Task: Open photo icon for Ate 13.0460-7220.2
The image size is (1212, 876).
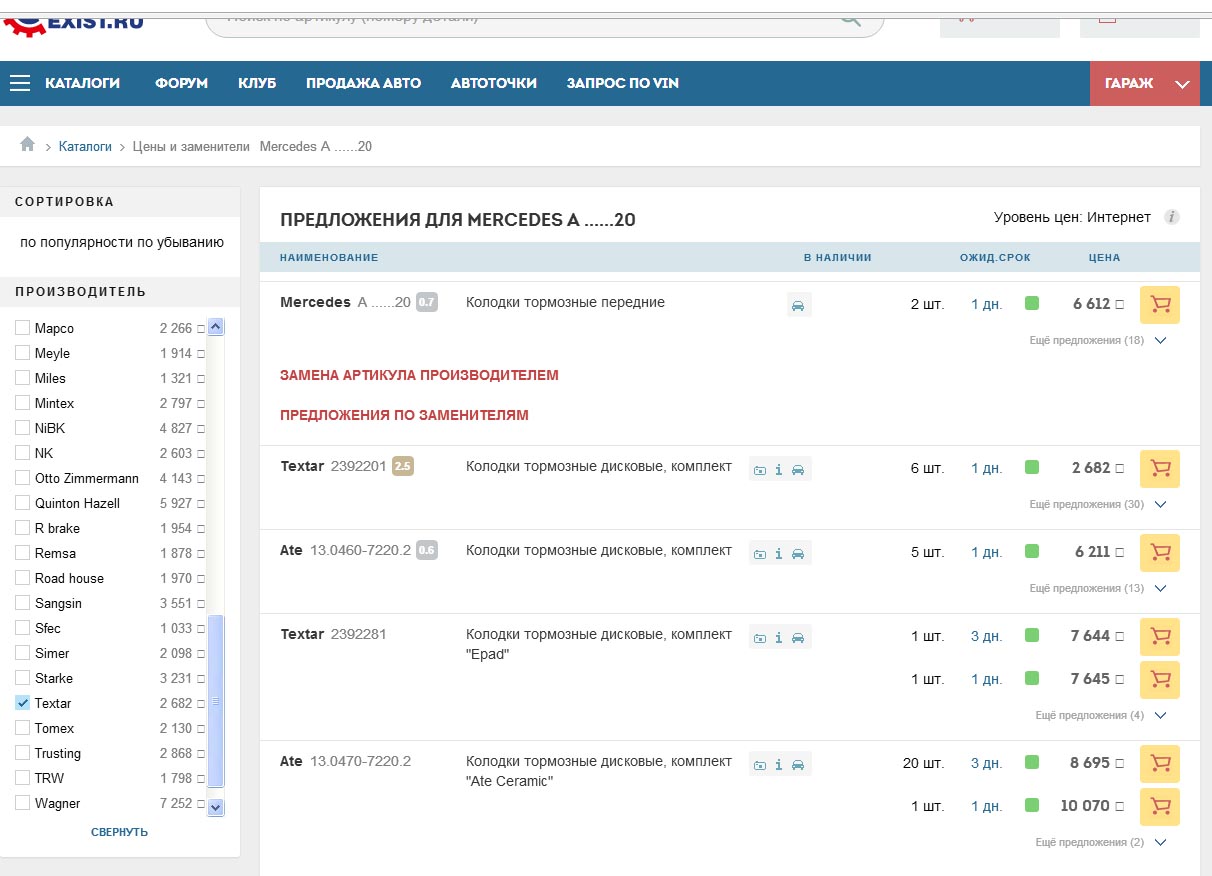Action: point(760,553)
